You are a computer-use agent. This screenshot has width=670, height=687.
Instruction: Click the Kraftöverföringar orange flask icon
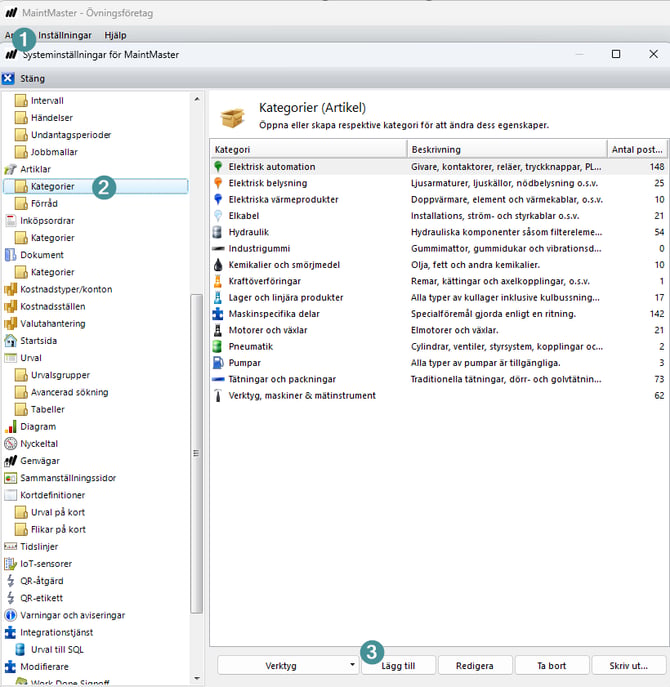pyautogui.click(x=218, y=281)
